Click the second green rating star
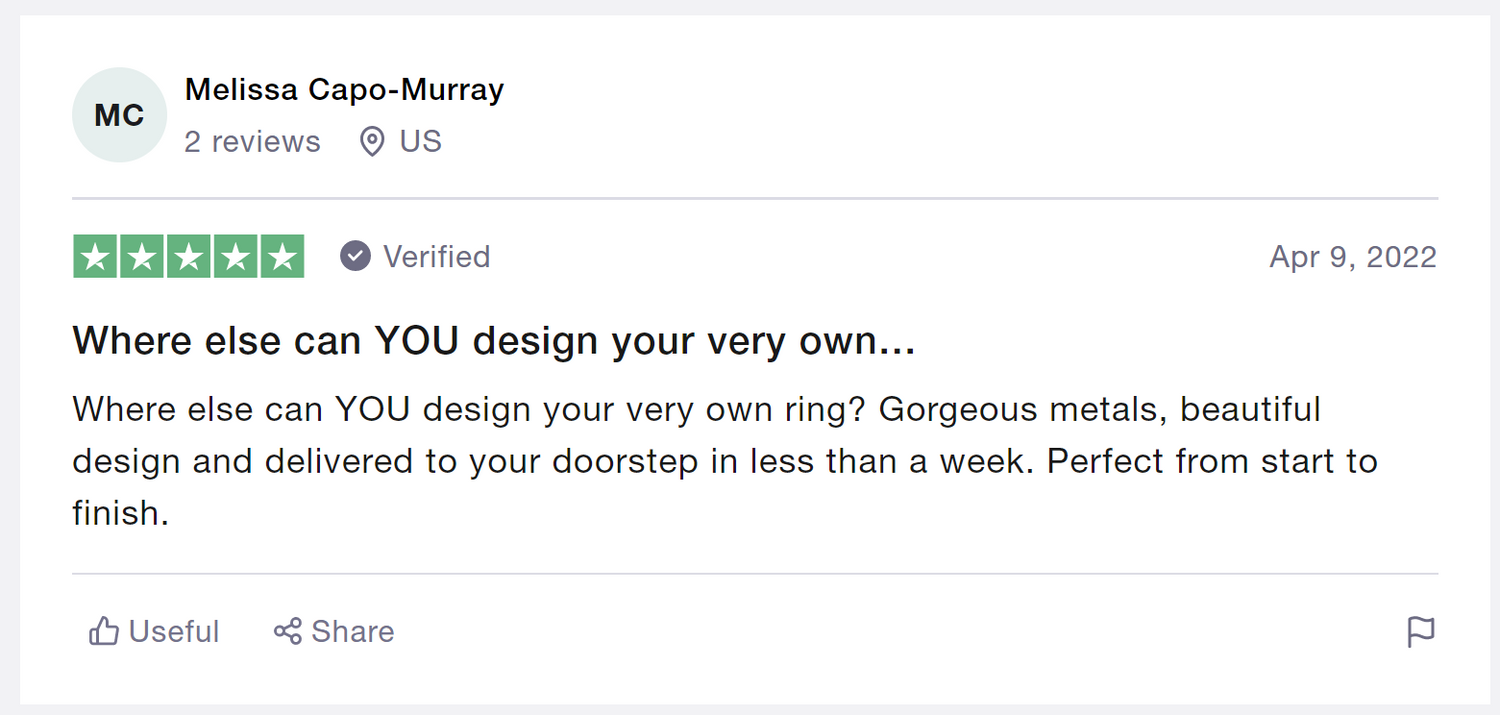The width and height of the screenshot is (1500, 715). coord(142,257)
